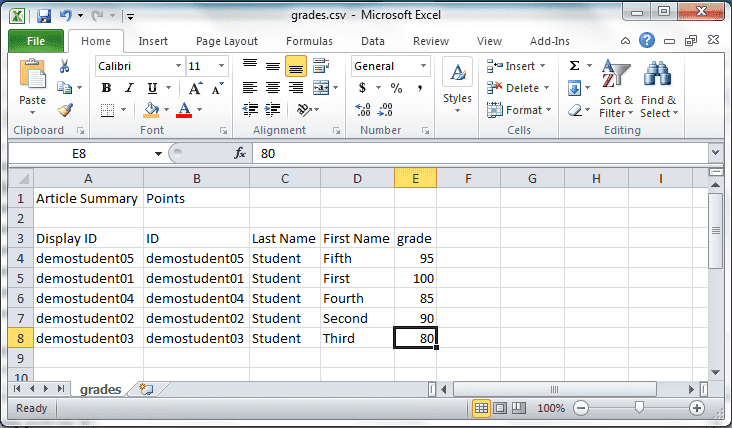Select the Format Painter brush
Screen dimensions: 732x428
[x=65, y=110]
